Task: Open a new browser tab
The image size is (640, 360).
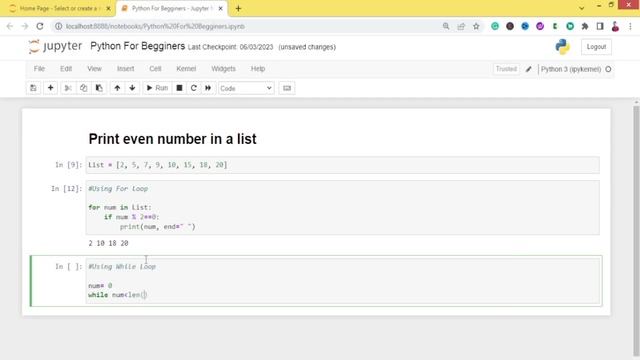Action: [x=238, y=9]
